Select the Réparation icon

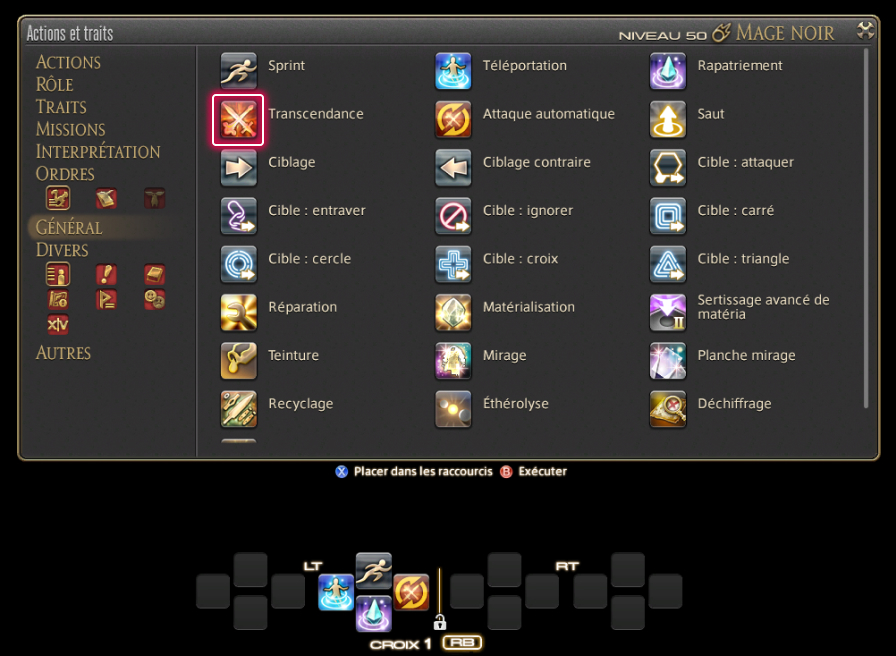pyautogui.click(x=238, y=313)
